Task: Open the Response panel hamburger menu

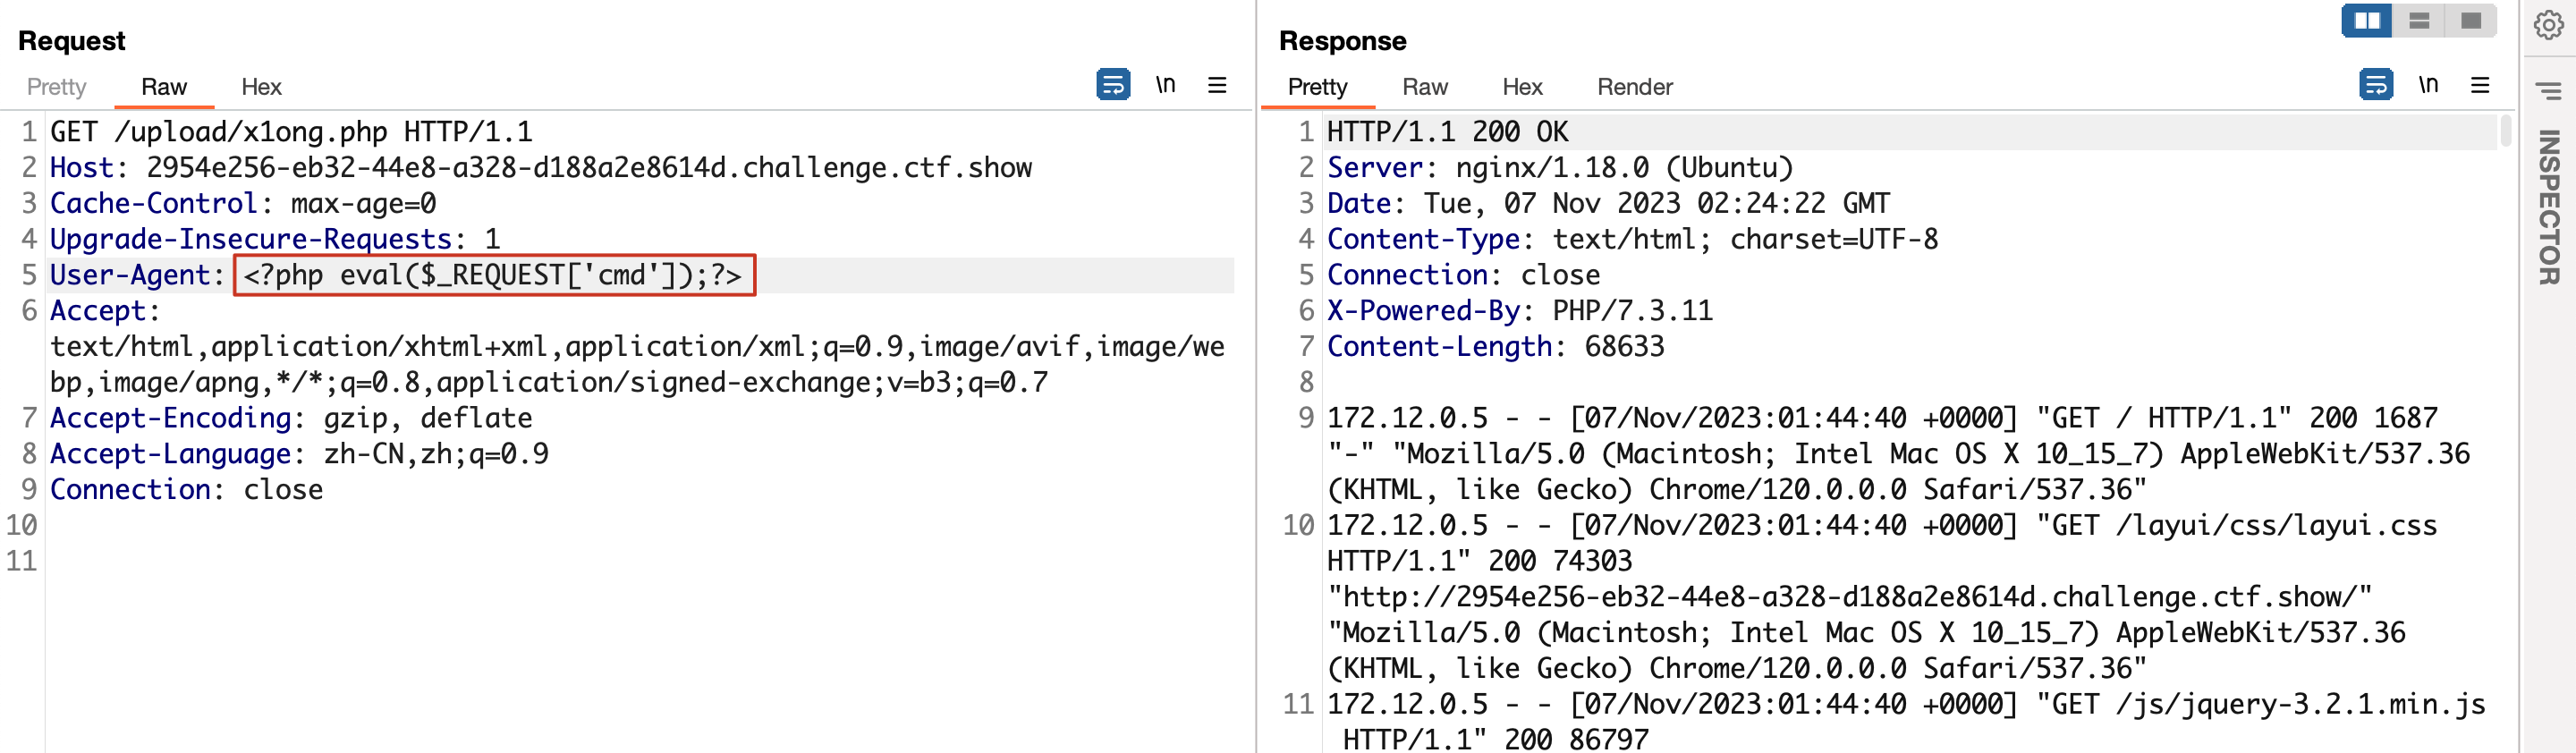Action: [x=2480, y=85]
